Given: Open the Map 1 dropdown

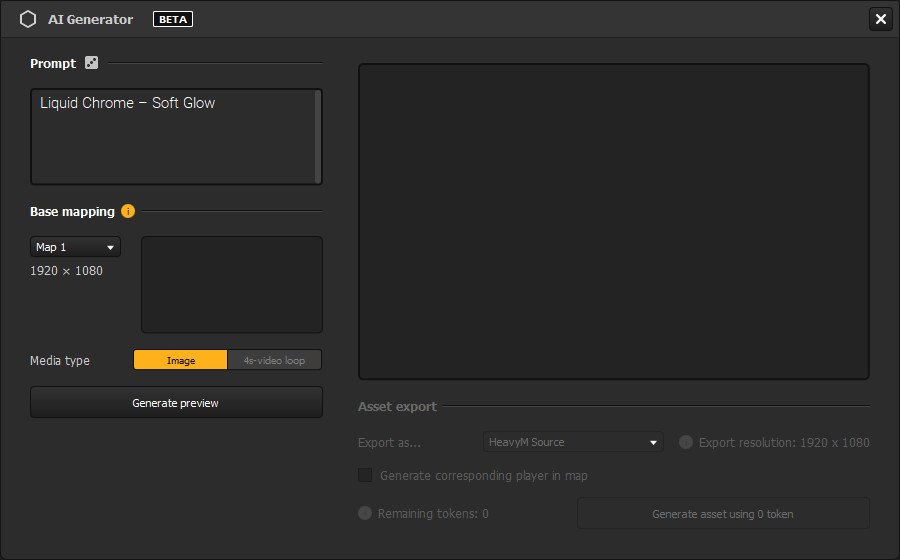Looking at the screenshot, I should 75,247.
